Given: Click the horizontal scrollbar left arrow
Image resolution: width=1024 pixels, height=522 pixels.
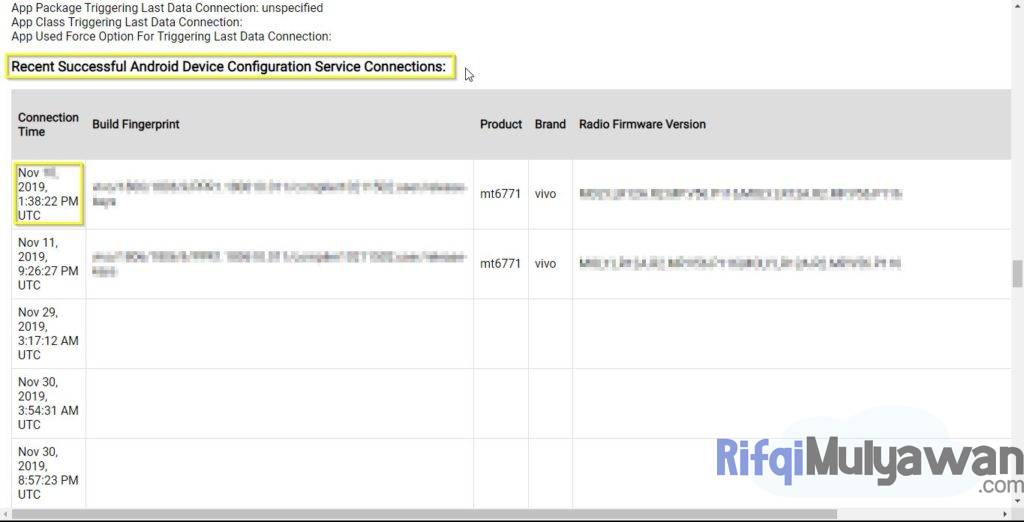Looking at the screenshot, I should pos(5,515).
